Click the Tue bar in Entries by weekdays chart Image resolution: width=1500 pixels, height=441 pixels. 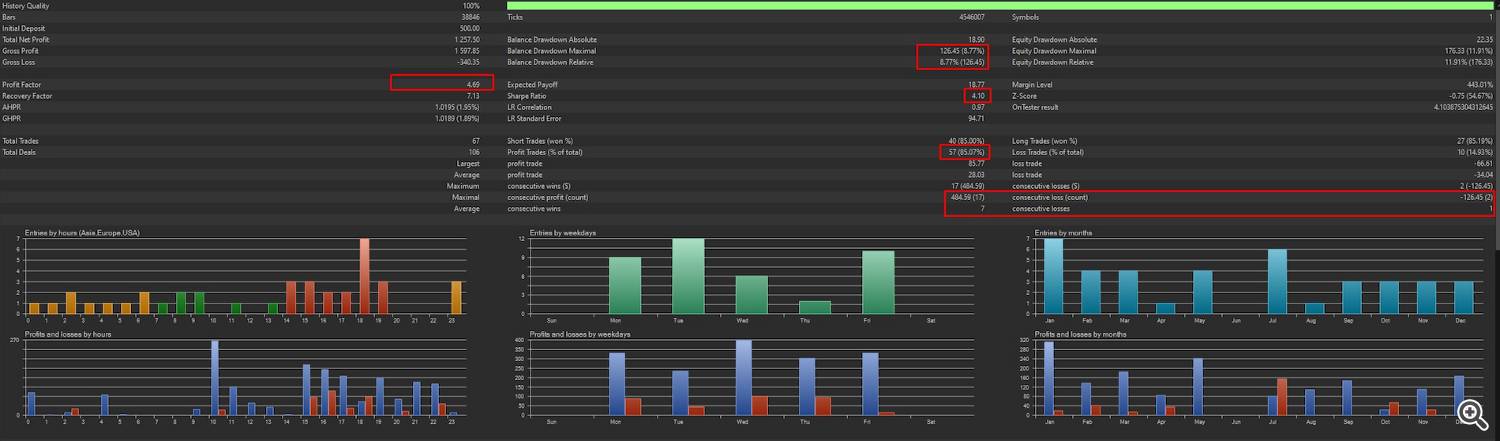pyautogui.click(x=688, y=276)
